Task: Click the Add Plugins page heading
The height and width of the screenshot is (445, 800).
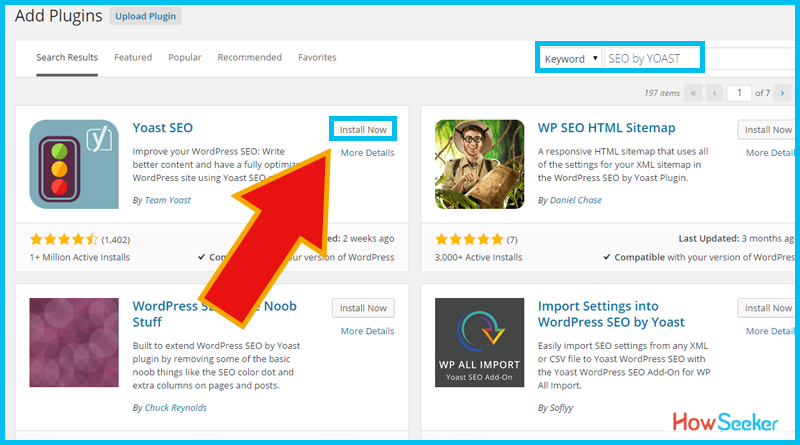Action: (x=59, y=16)
